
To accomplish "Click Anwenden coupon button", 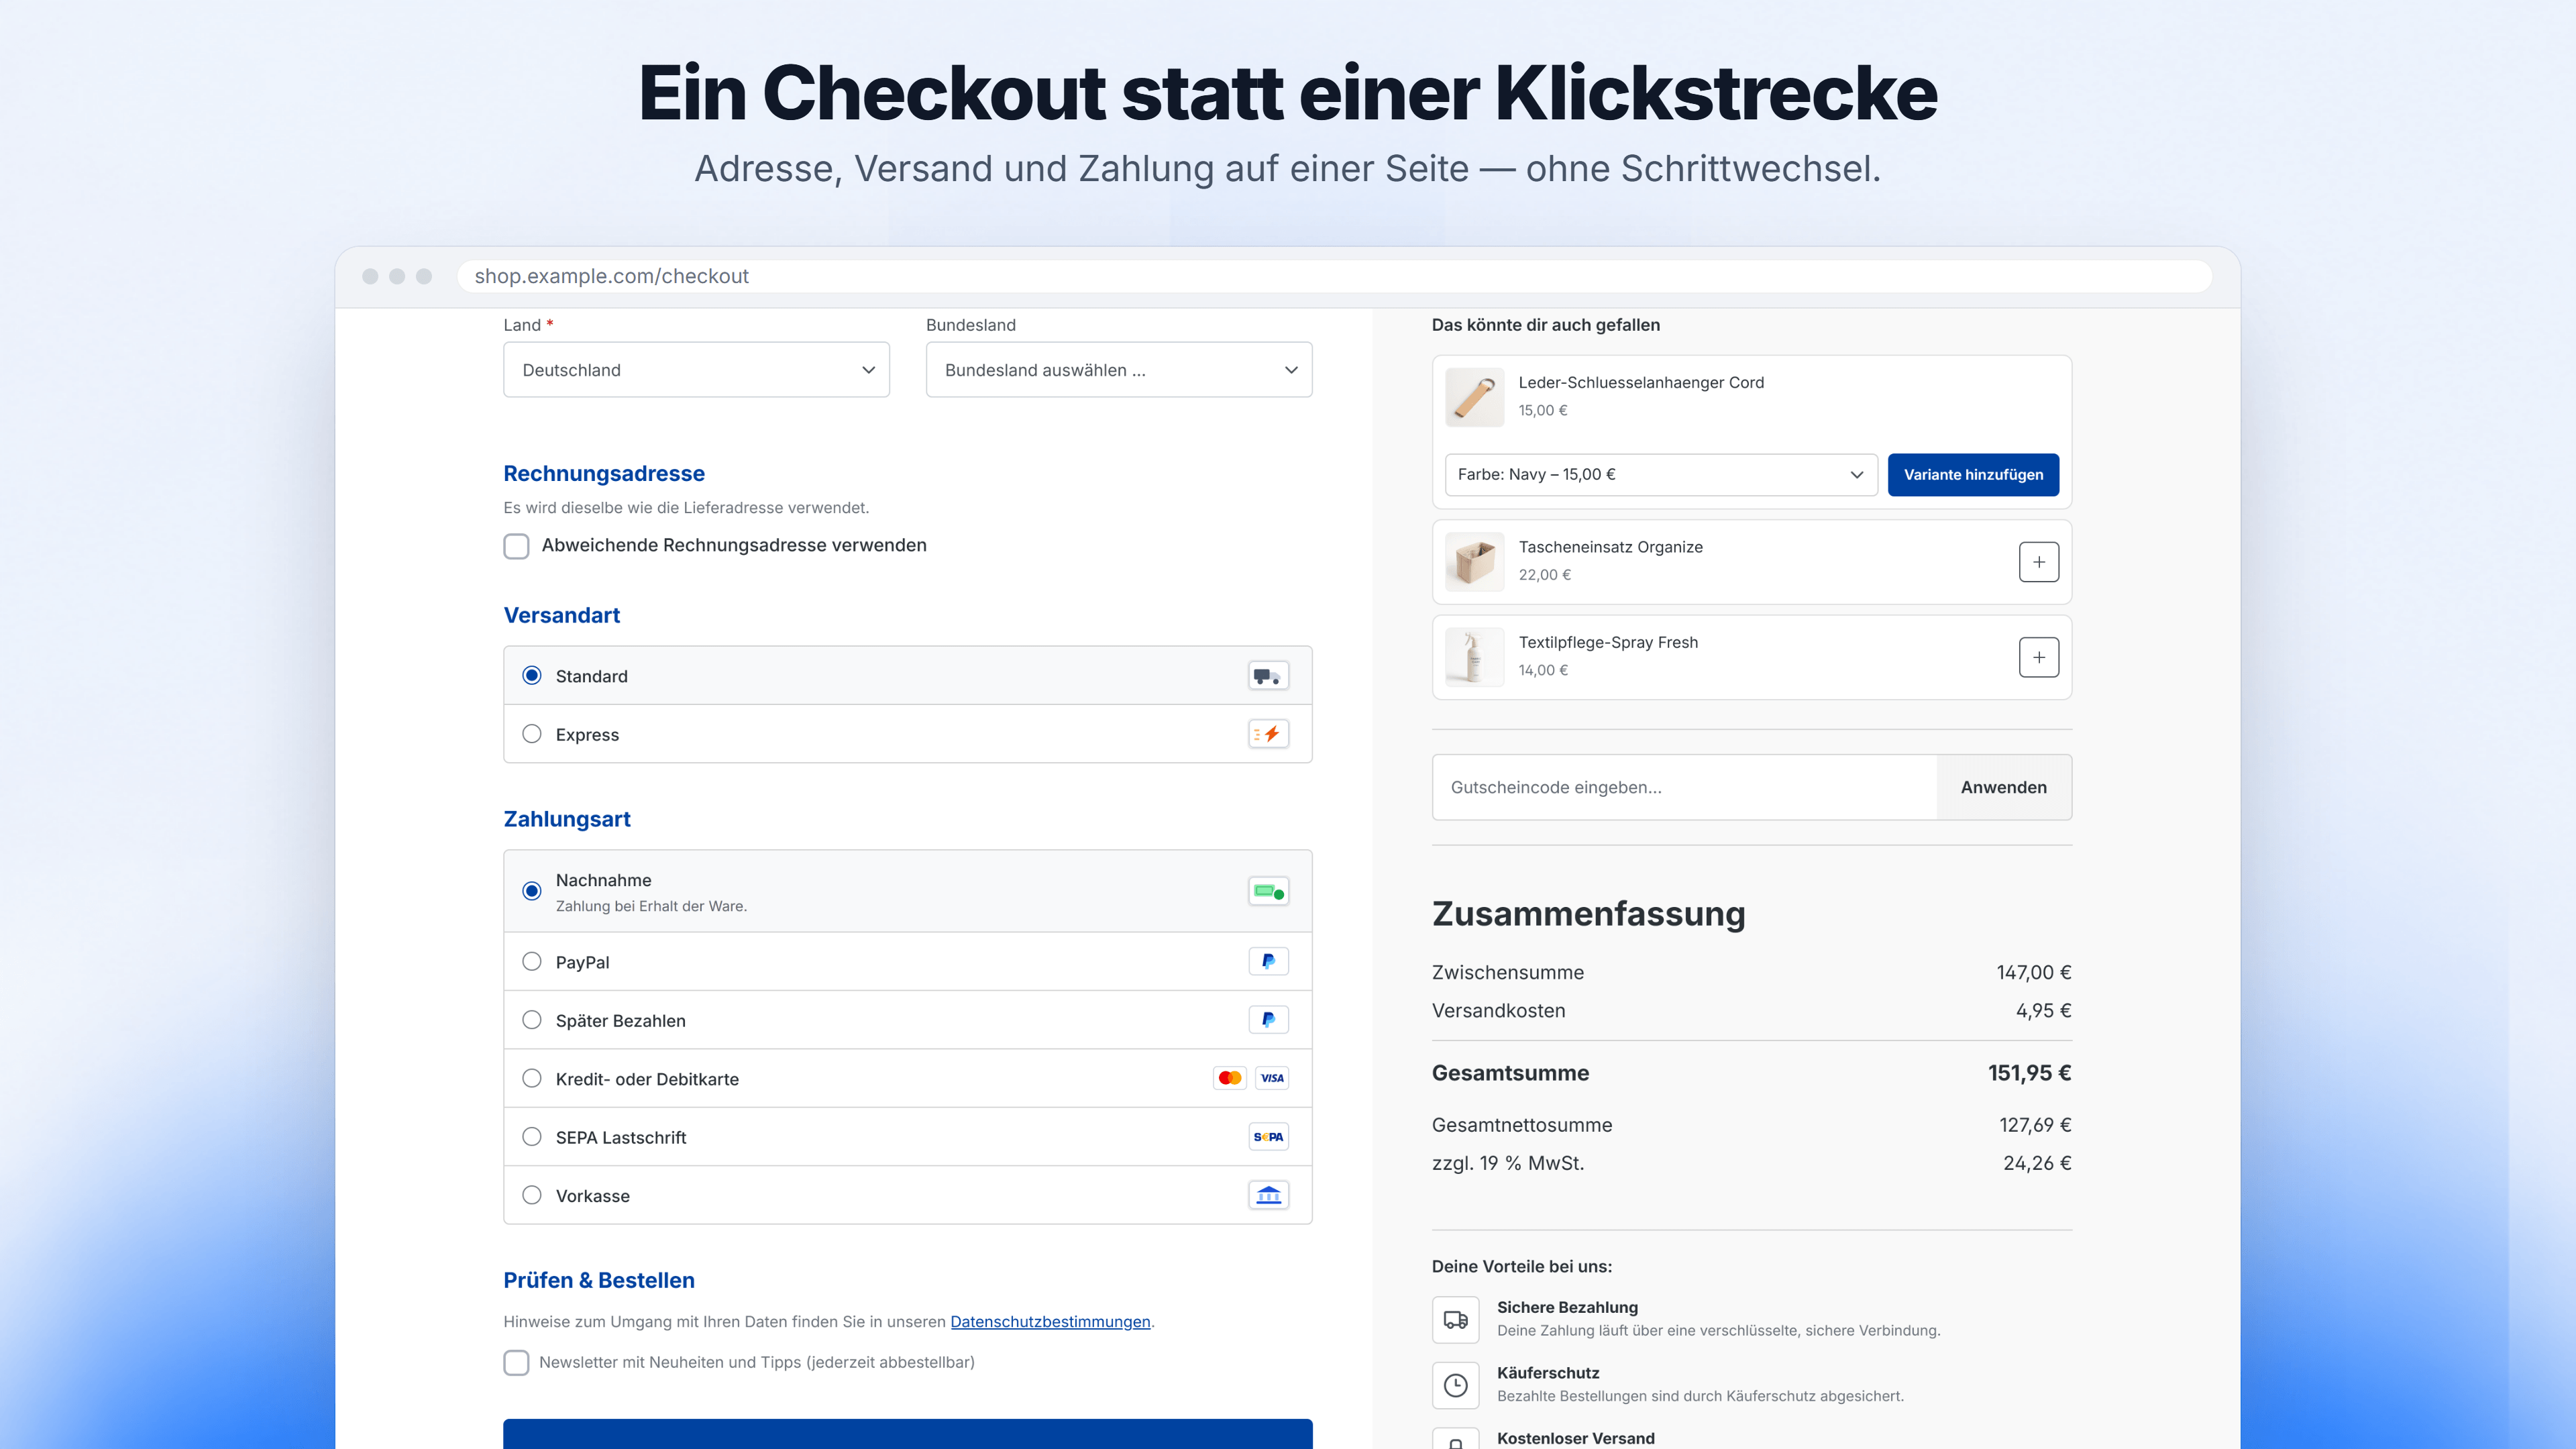I will tap(2004, 787).
